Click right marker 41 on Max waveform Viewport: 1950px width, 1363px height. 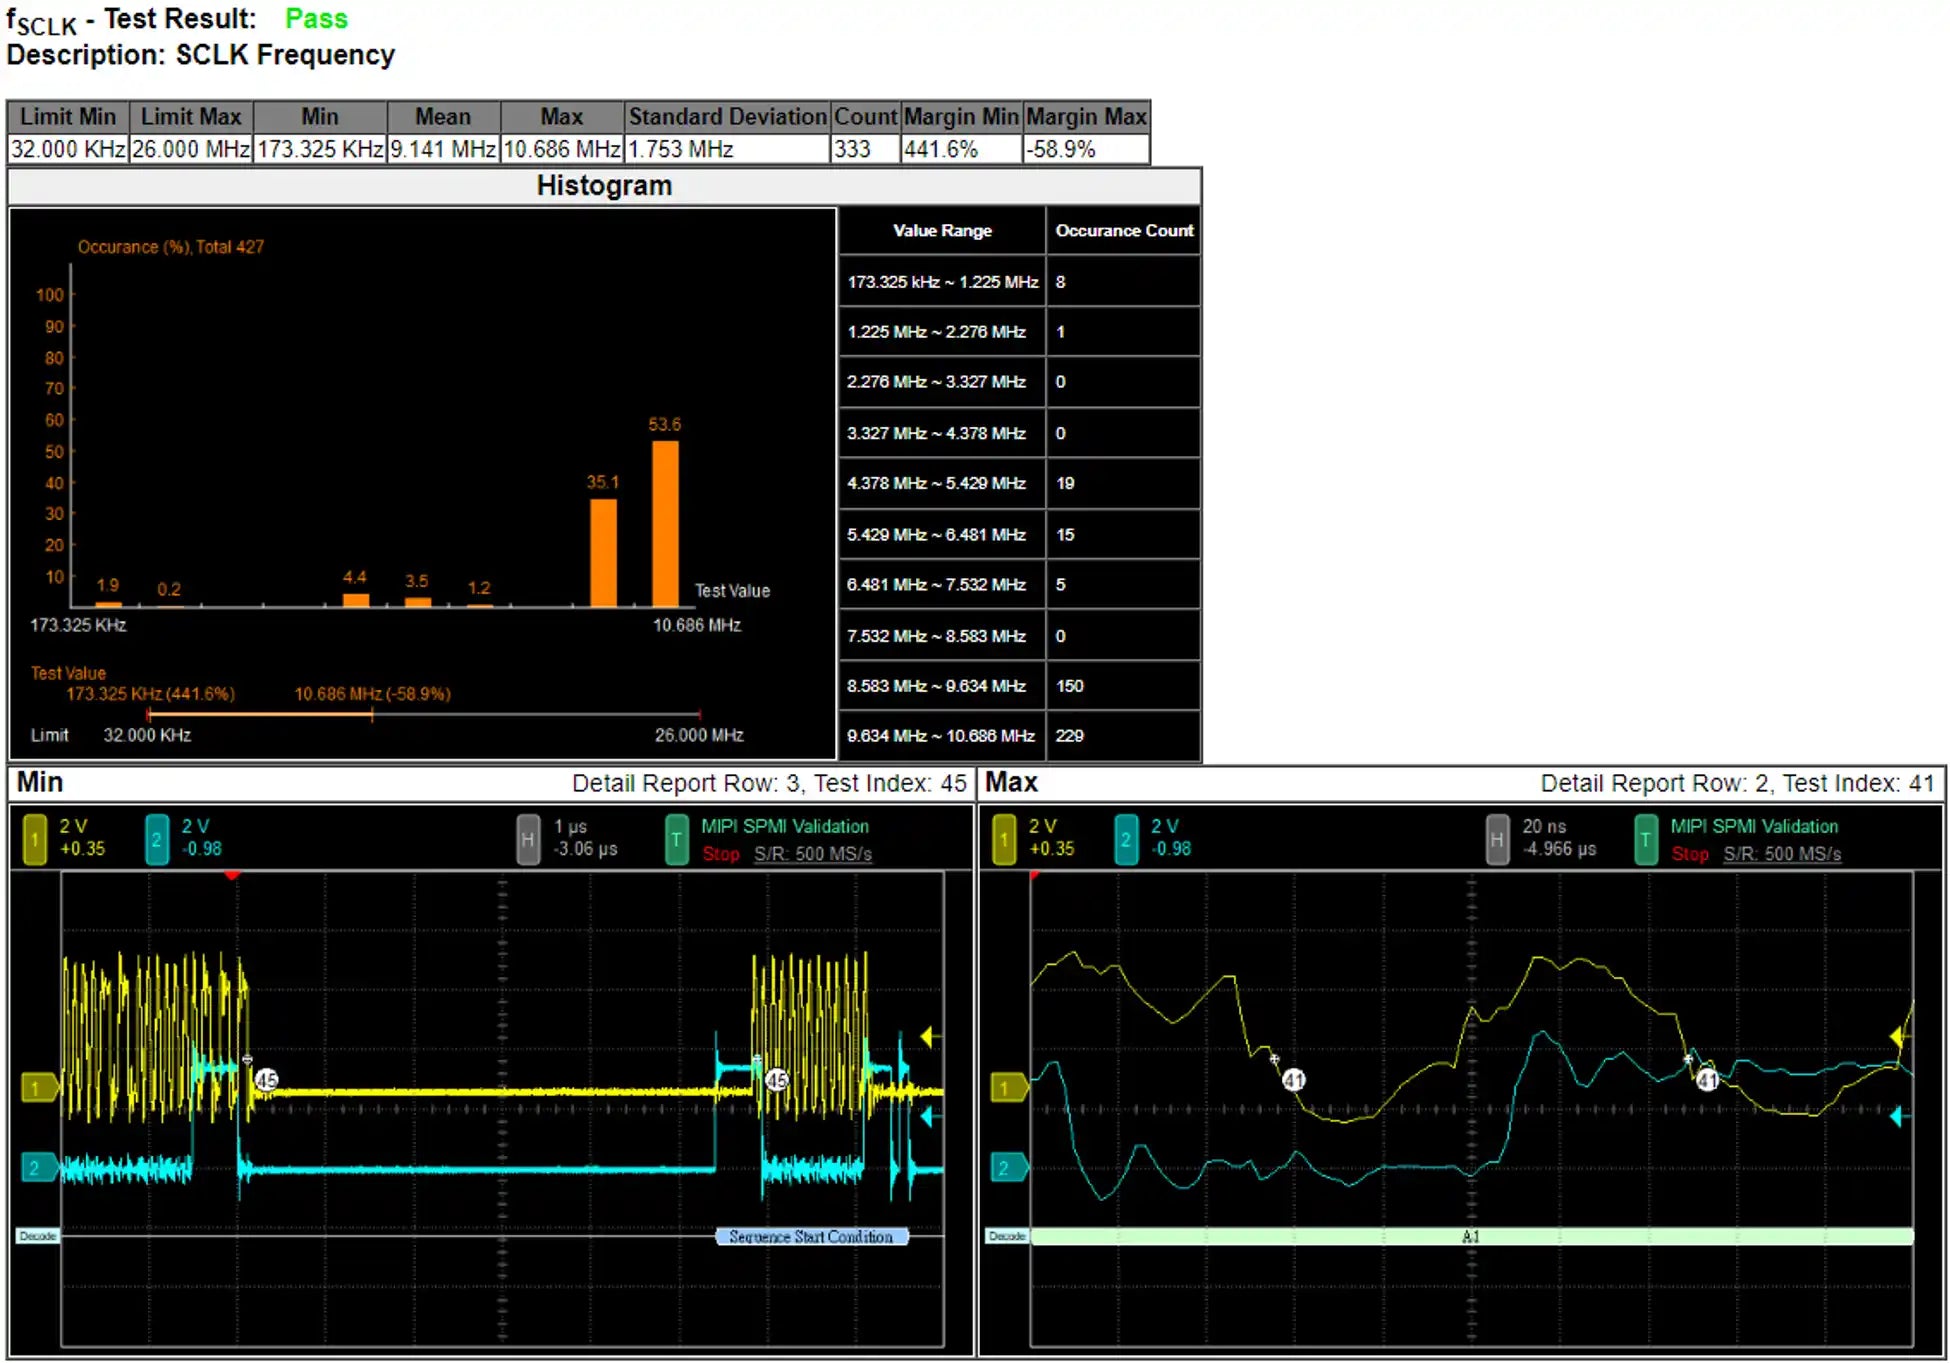(x=1707, y=1080)
